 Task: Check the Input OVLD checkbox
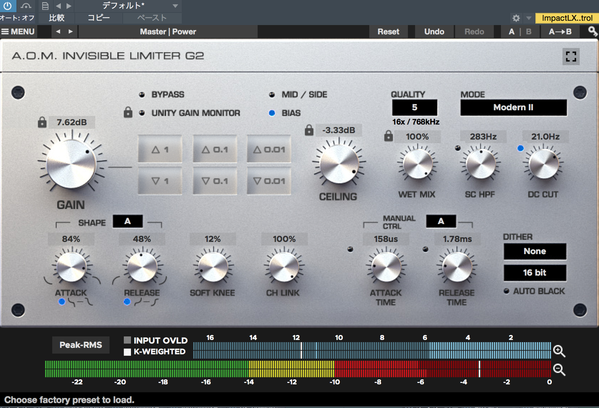[x=127, y=340]
